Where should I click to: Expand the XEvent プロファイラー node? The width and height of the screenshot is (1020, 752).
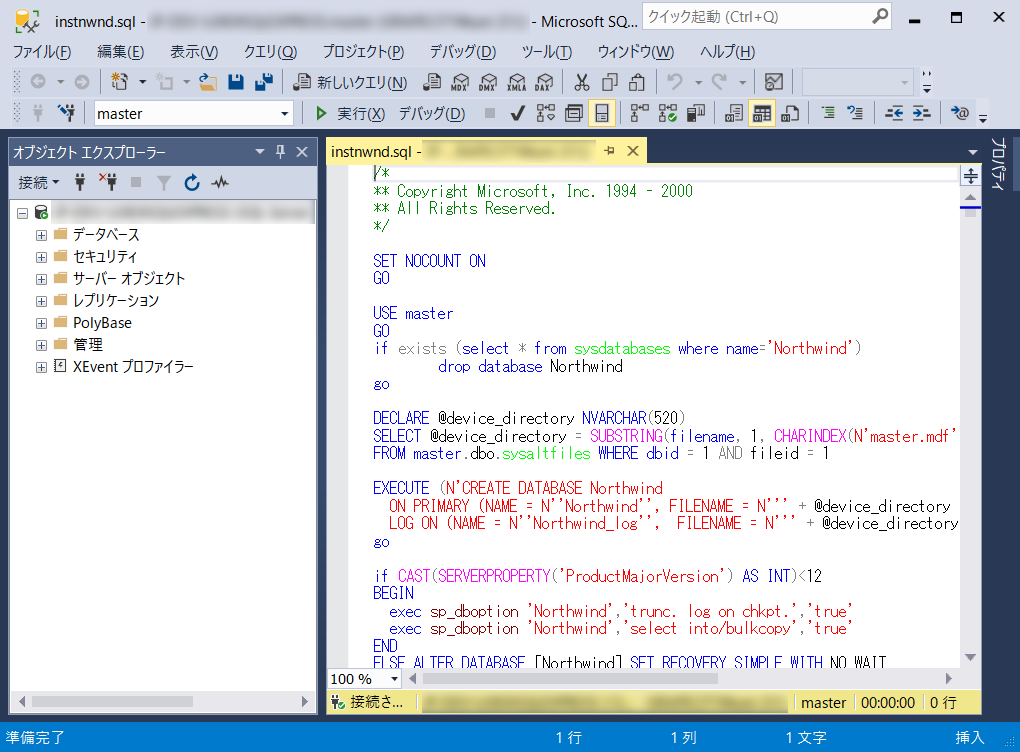click(x=42, y=368)
